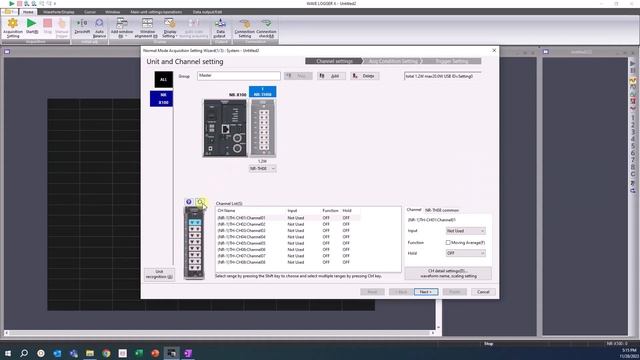Image resolution: width=640 pixels, height=360 pixels.
Task: Click the pink stop icon in title bar
Action: tap(19, 4)
